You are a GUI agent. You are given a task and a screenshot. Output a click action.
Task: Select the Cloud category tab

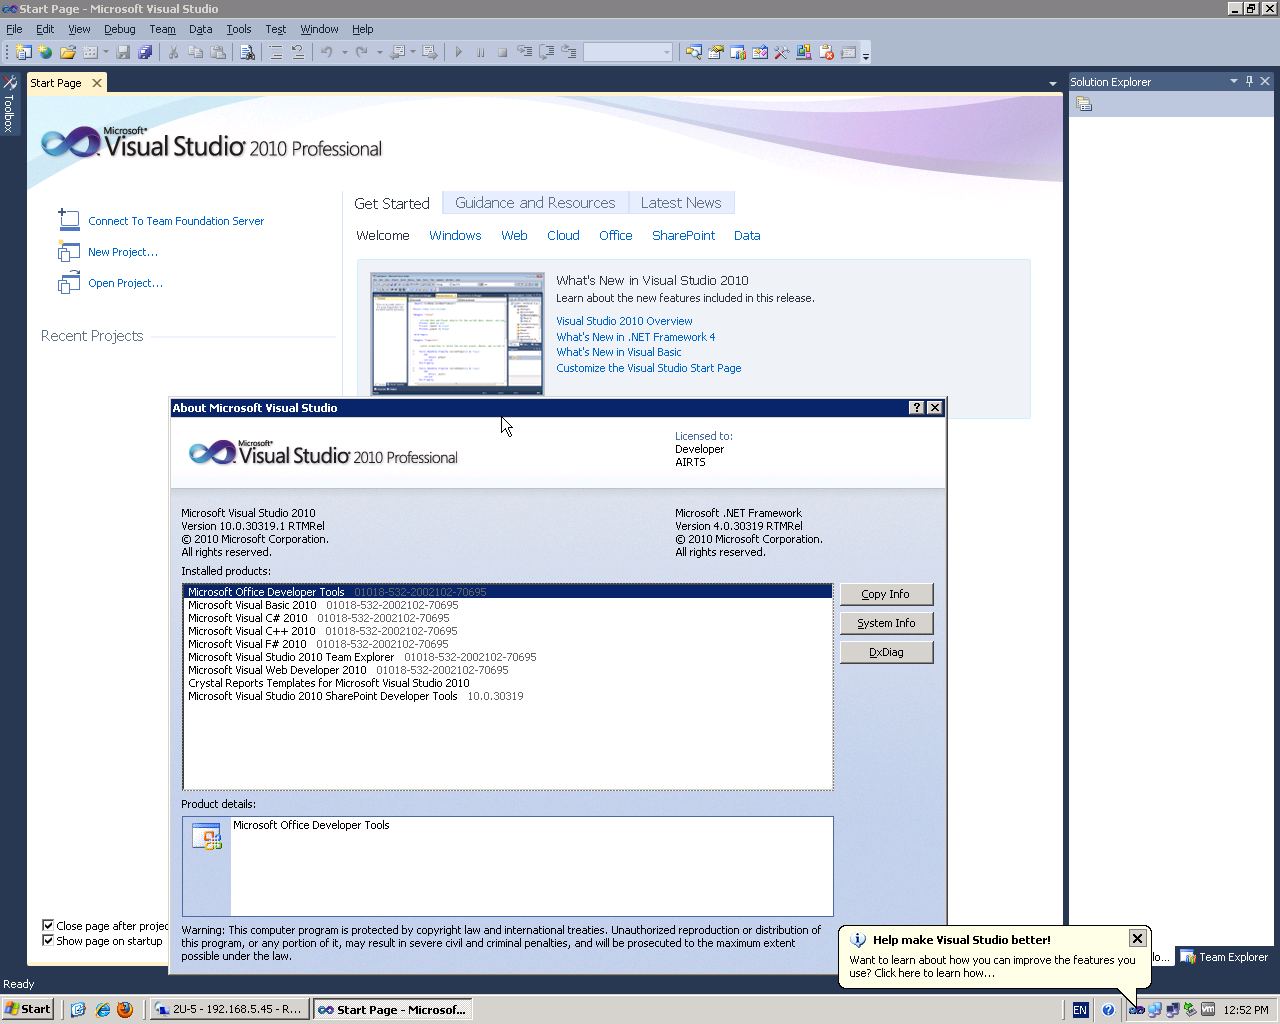563,236
